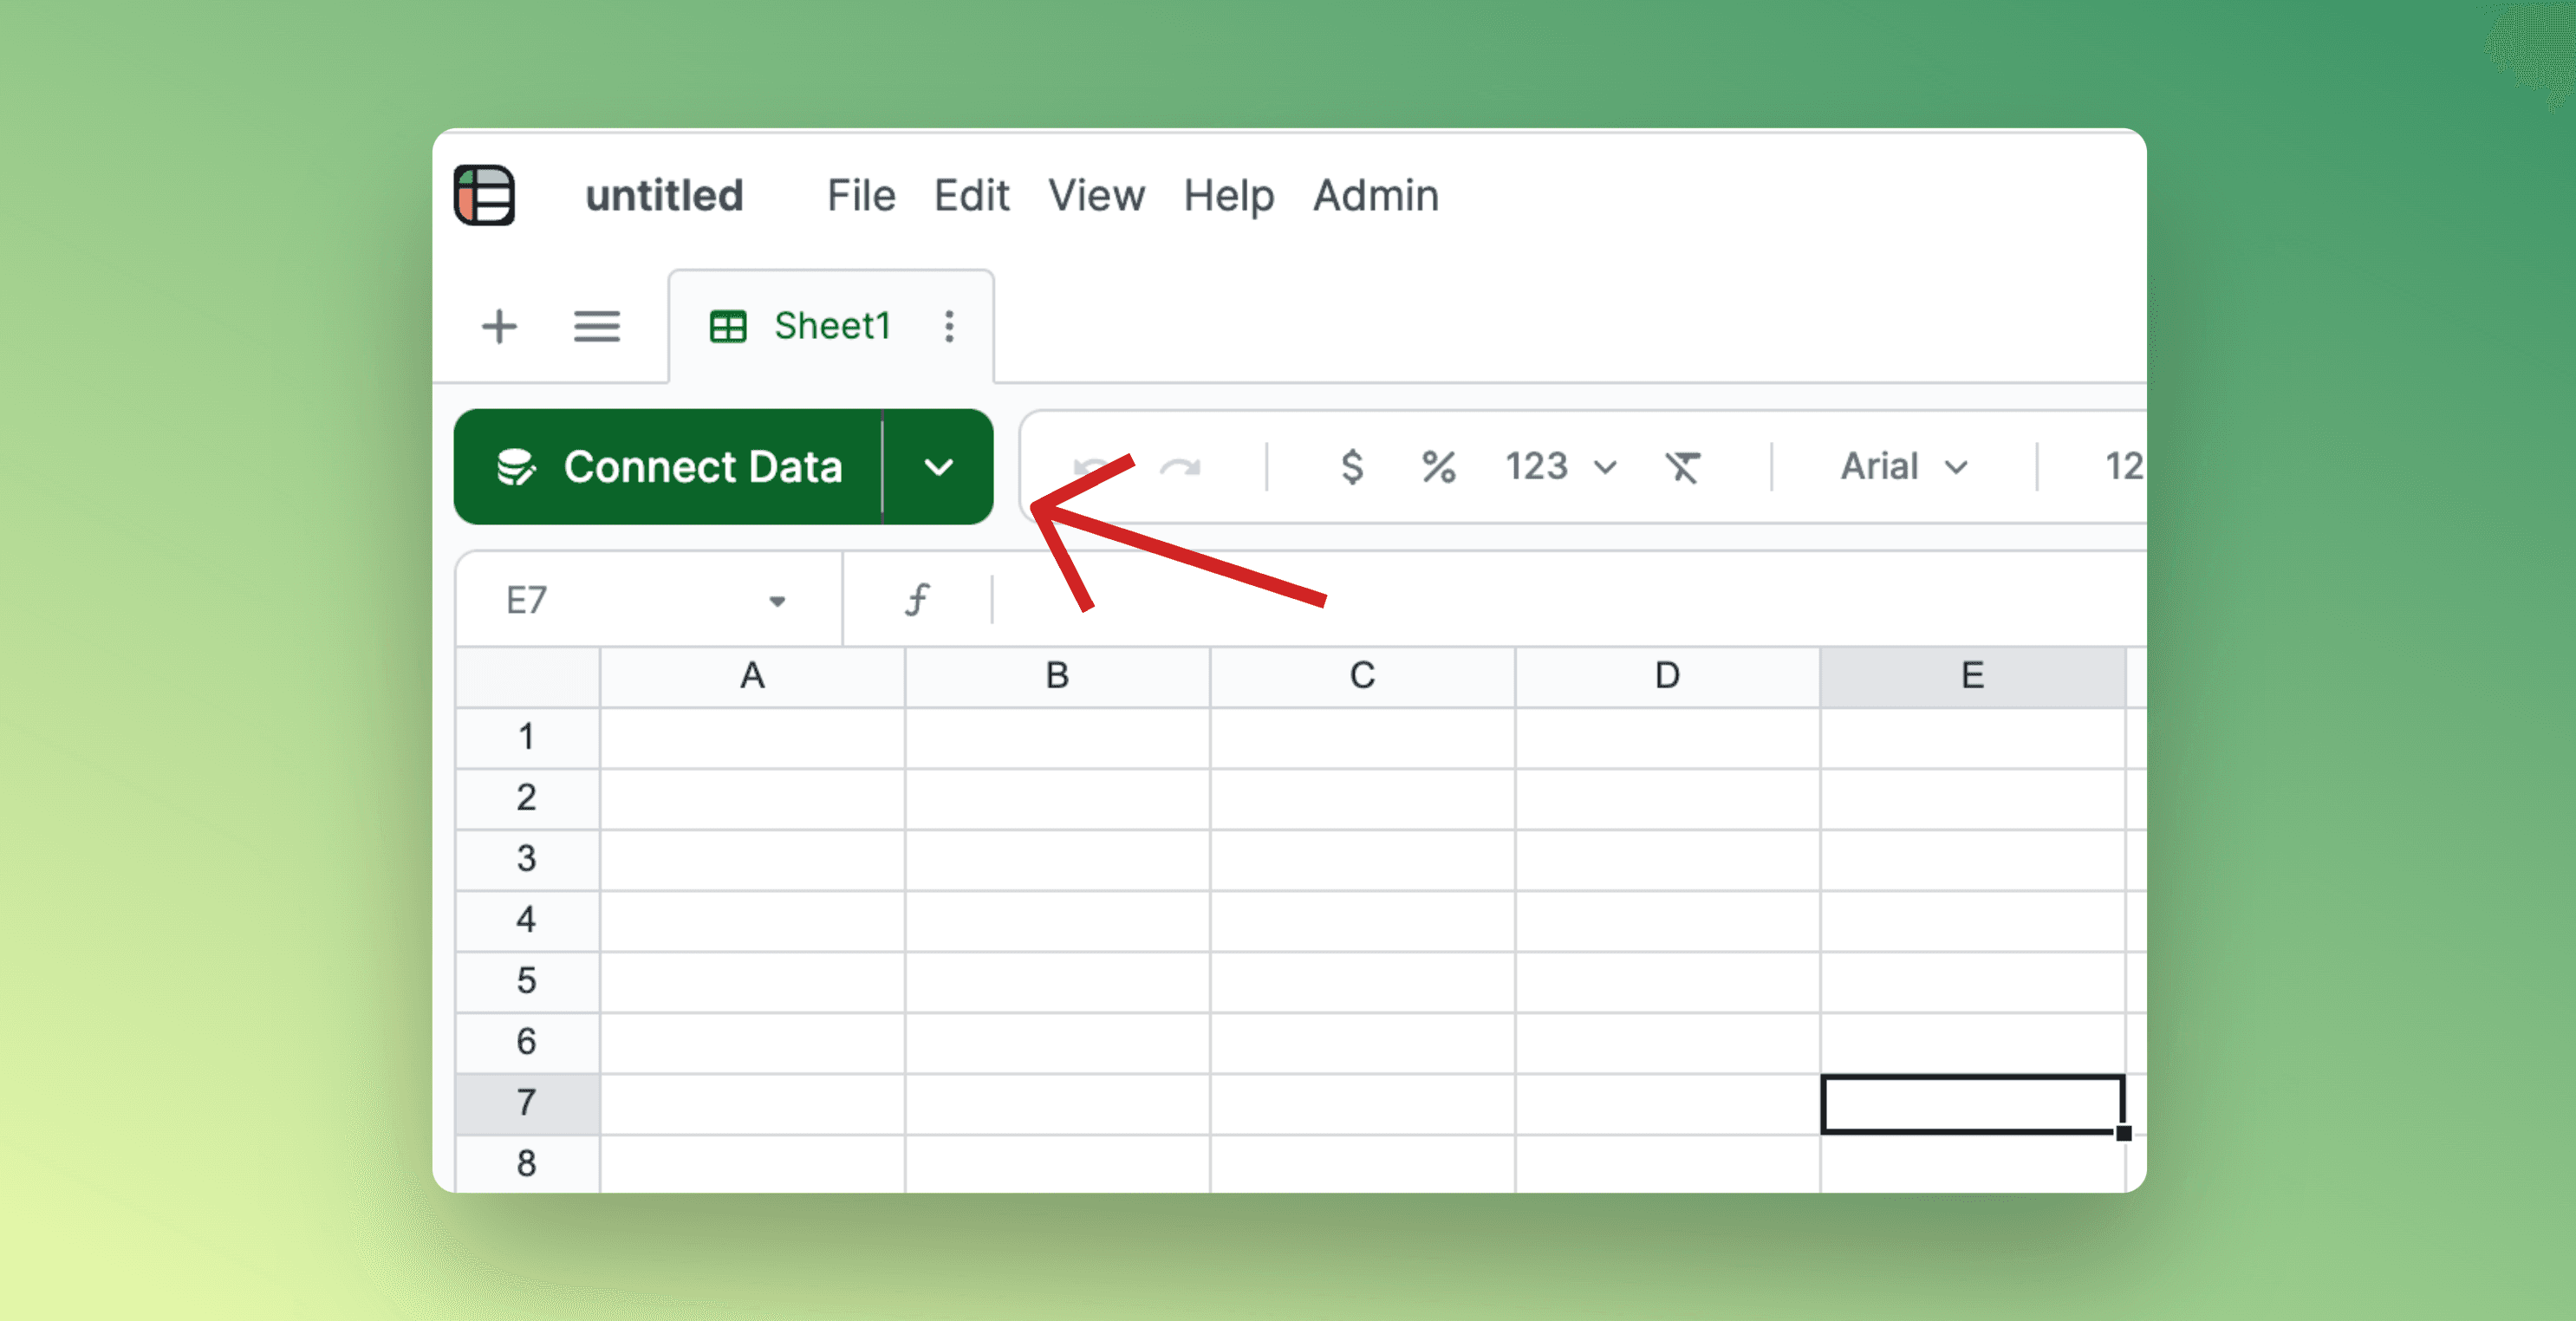
Task: Open the Connect Data dropdown chevron
Action: coord(938,466)
